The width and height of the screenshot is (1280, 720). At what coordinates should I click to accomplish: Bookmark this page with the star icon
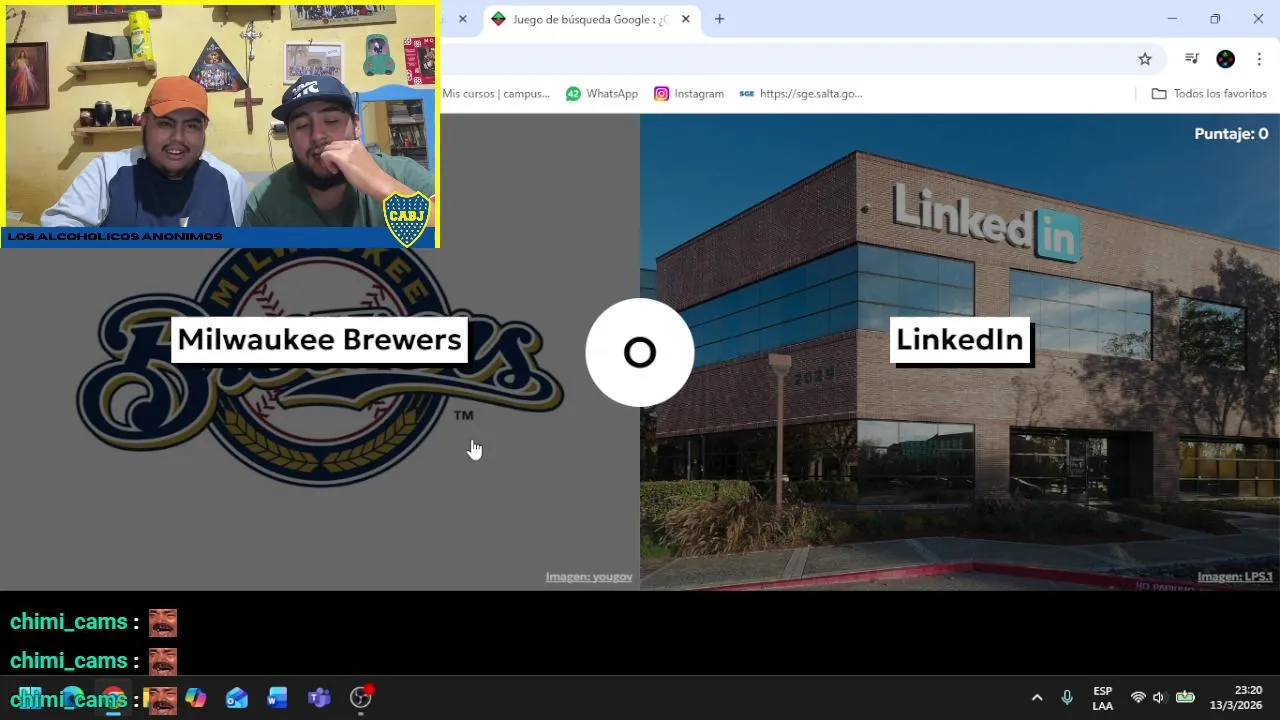[1145, 59]
